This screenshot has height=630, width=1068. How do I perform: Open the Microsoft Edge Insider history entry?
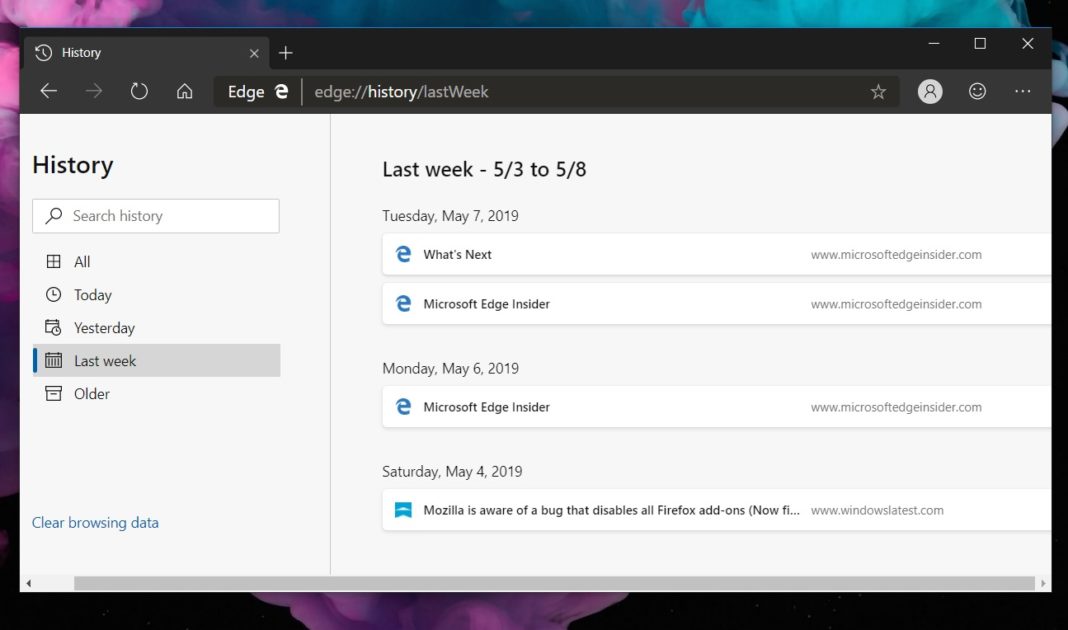(489, 303)
